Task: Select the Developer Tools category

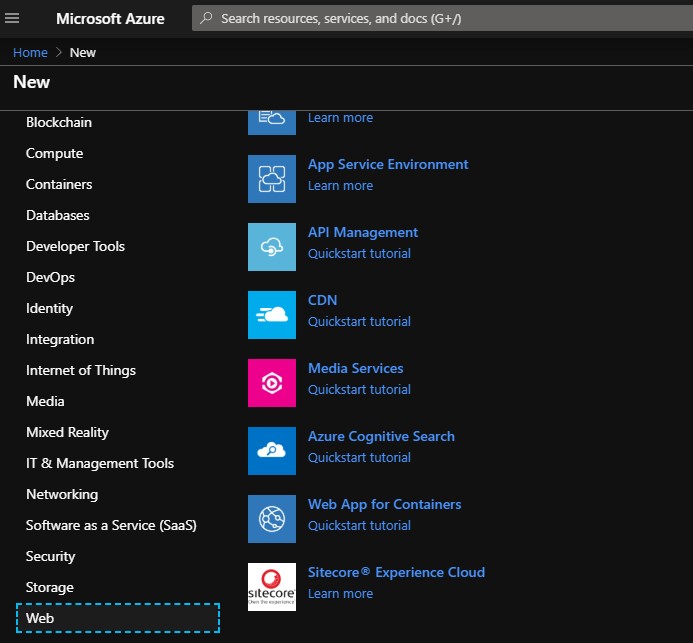Action: point(75,246)
